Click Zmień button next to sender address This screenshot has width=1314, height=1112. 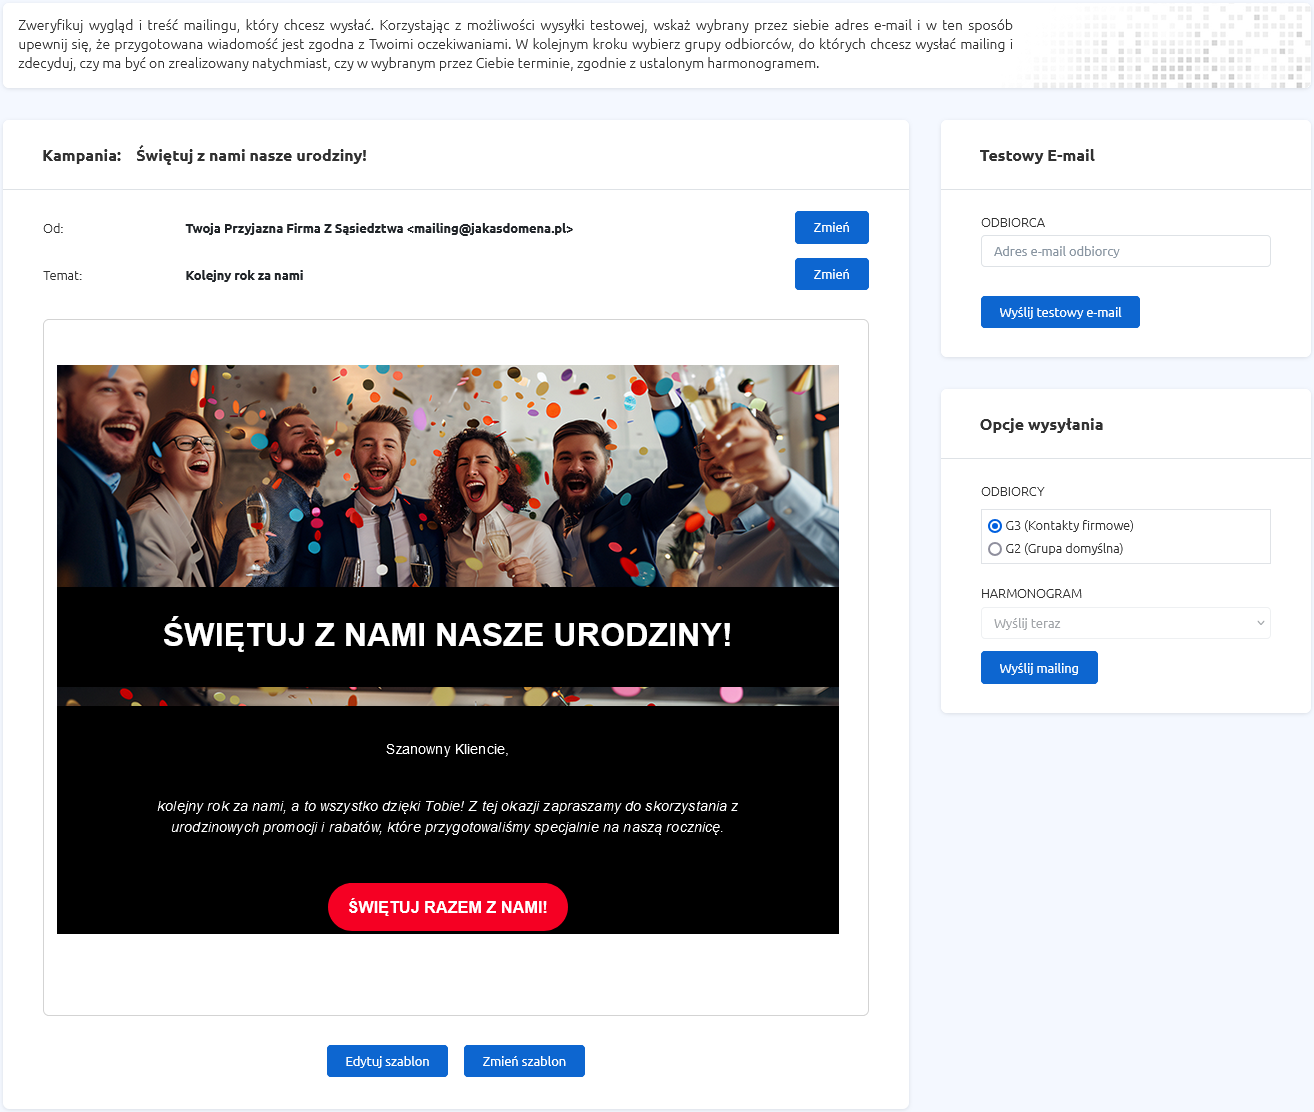pyautogui.click(x=831, y=227)
